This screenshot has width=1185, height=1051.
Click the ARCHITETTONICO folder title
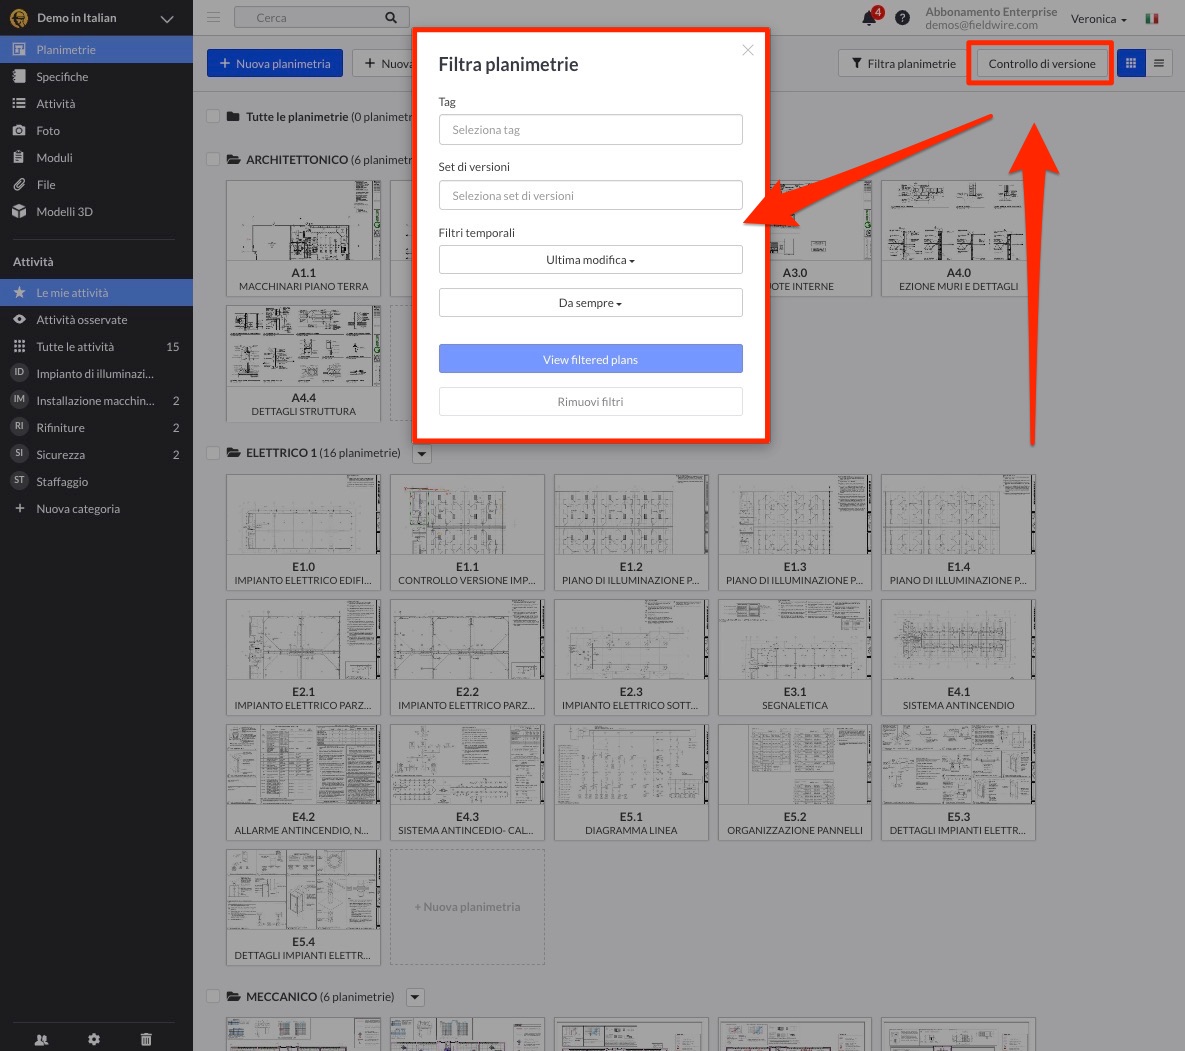(x=297, y=159)
